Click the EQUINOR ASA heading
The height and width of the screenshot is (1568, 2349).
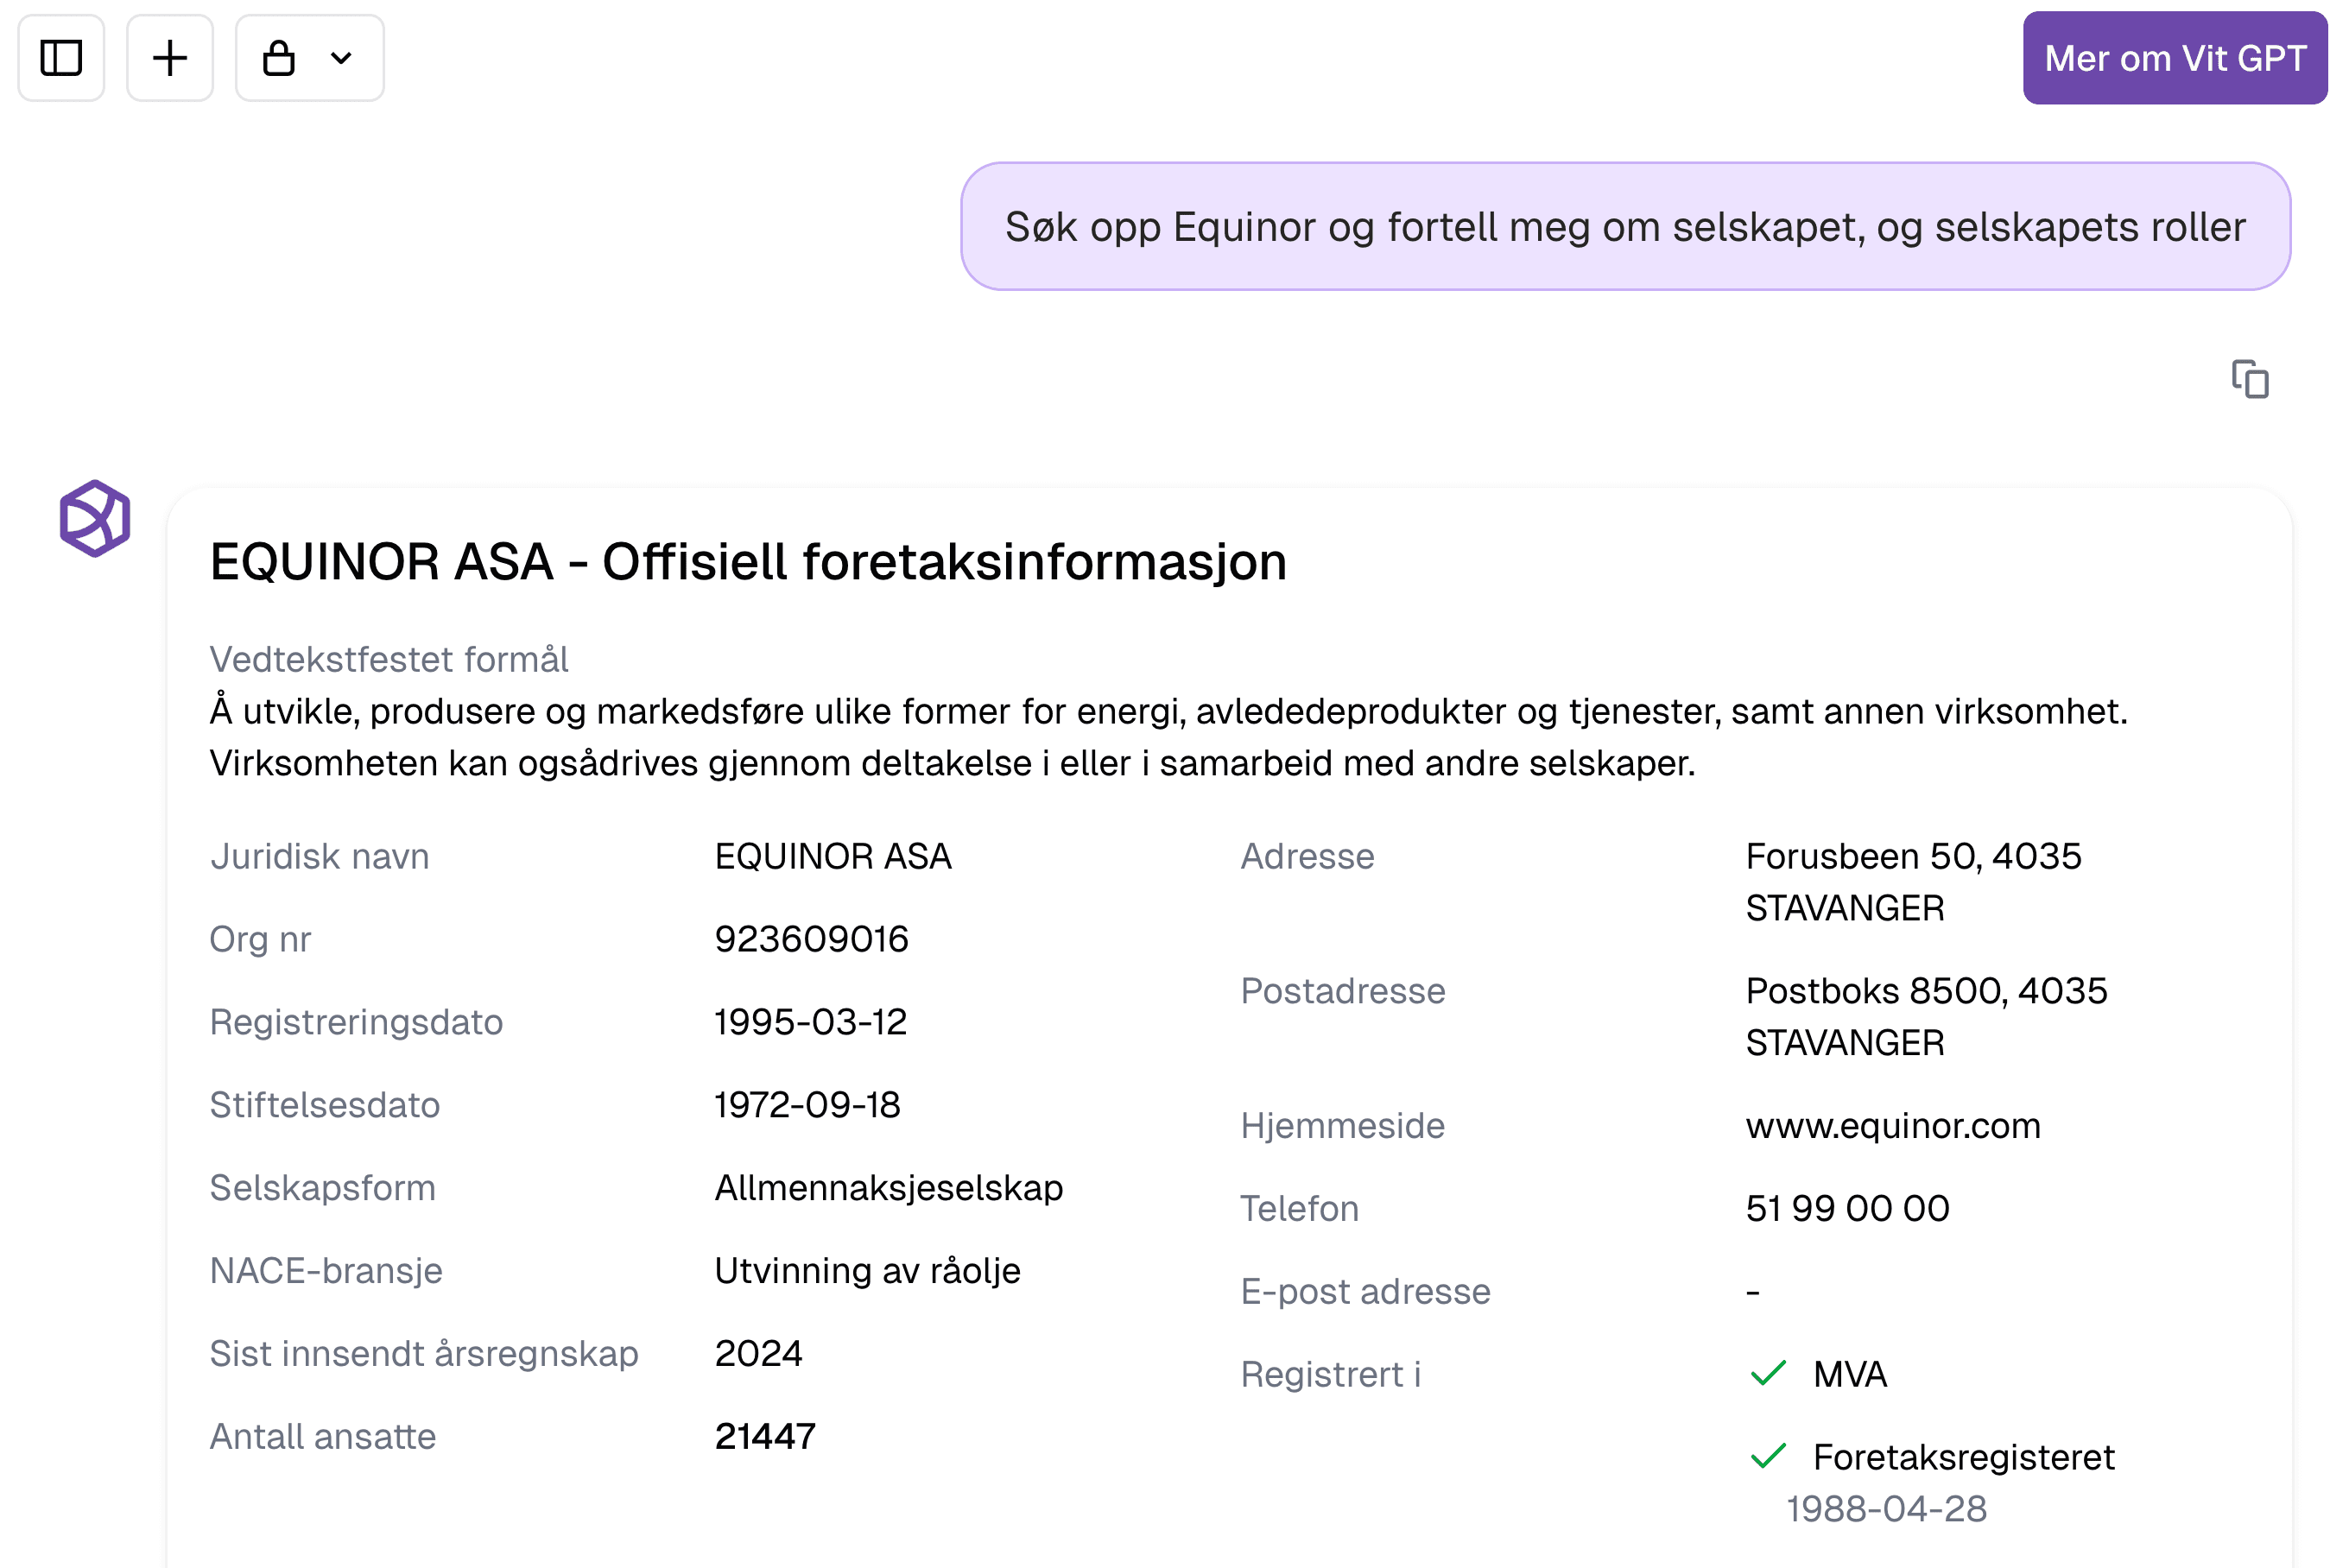[748, 561]
